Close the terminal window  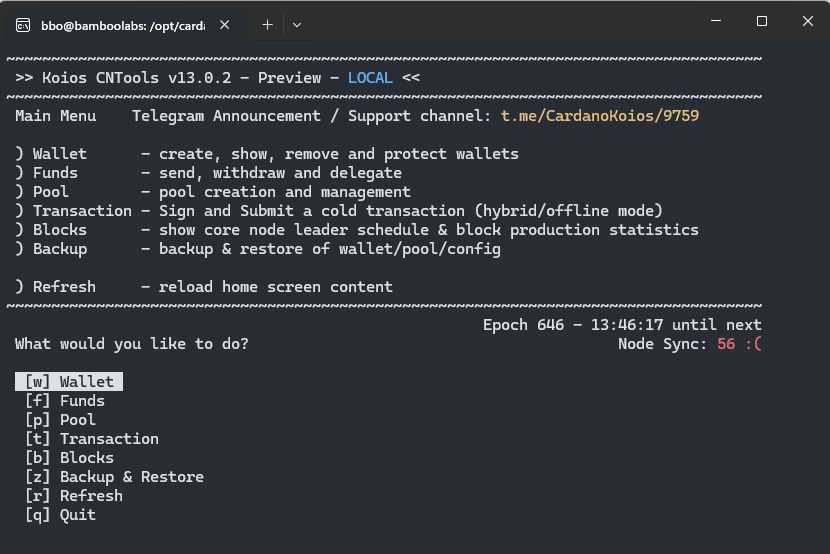click(x=807, y=21)
